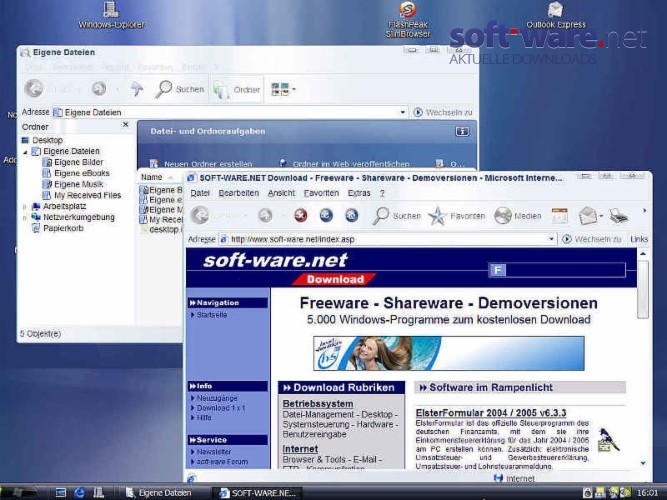
Task: Open History icon in Internet Explorer toolbar
Action: click(x=559, y=216)
